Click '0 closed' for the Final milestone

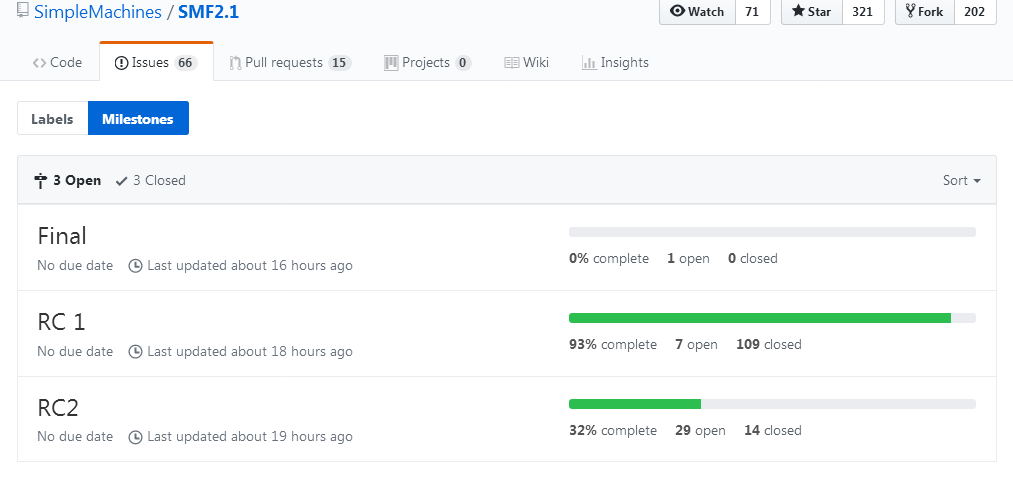pyautogui.click(x=753, y=258)
